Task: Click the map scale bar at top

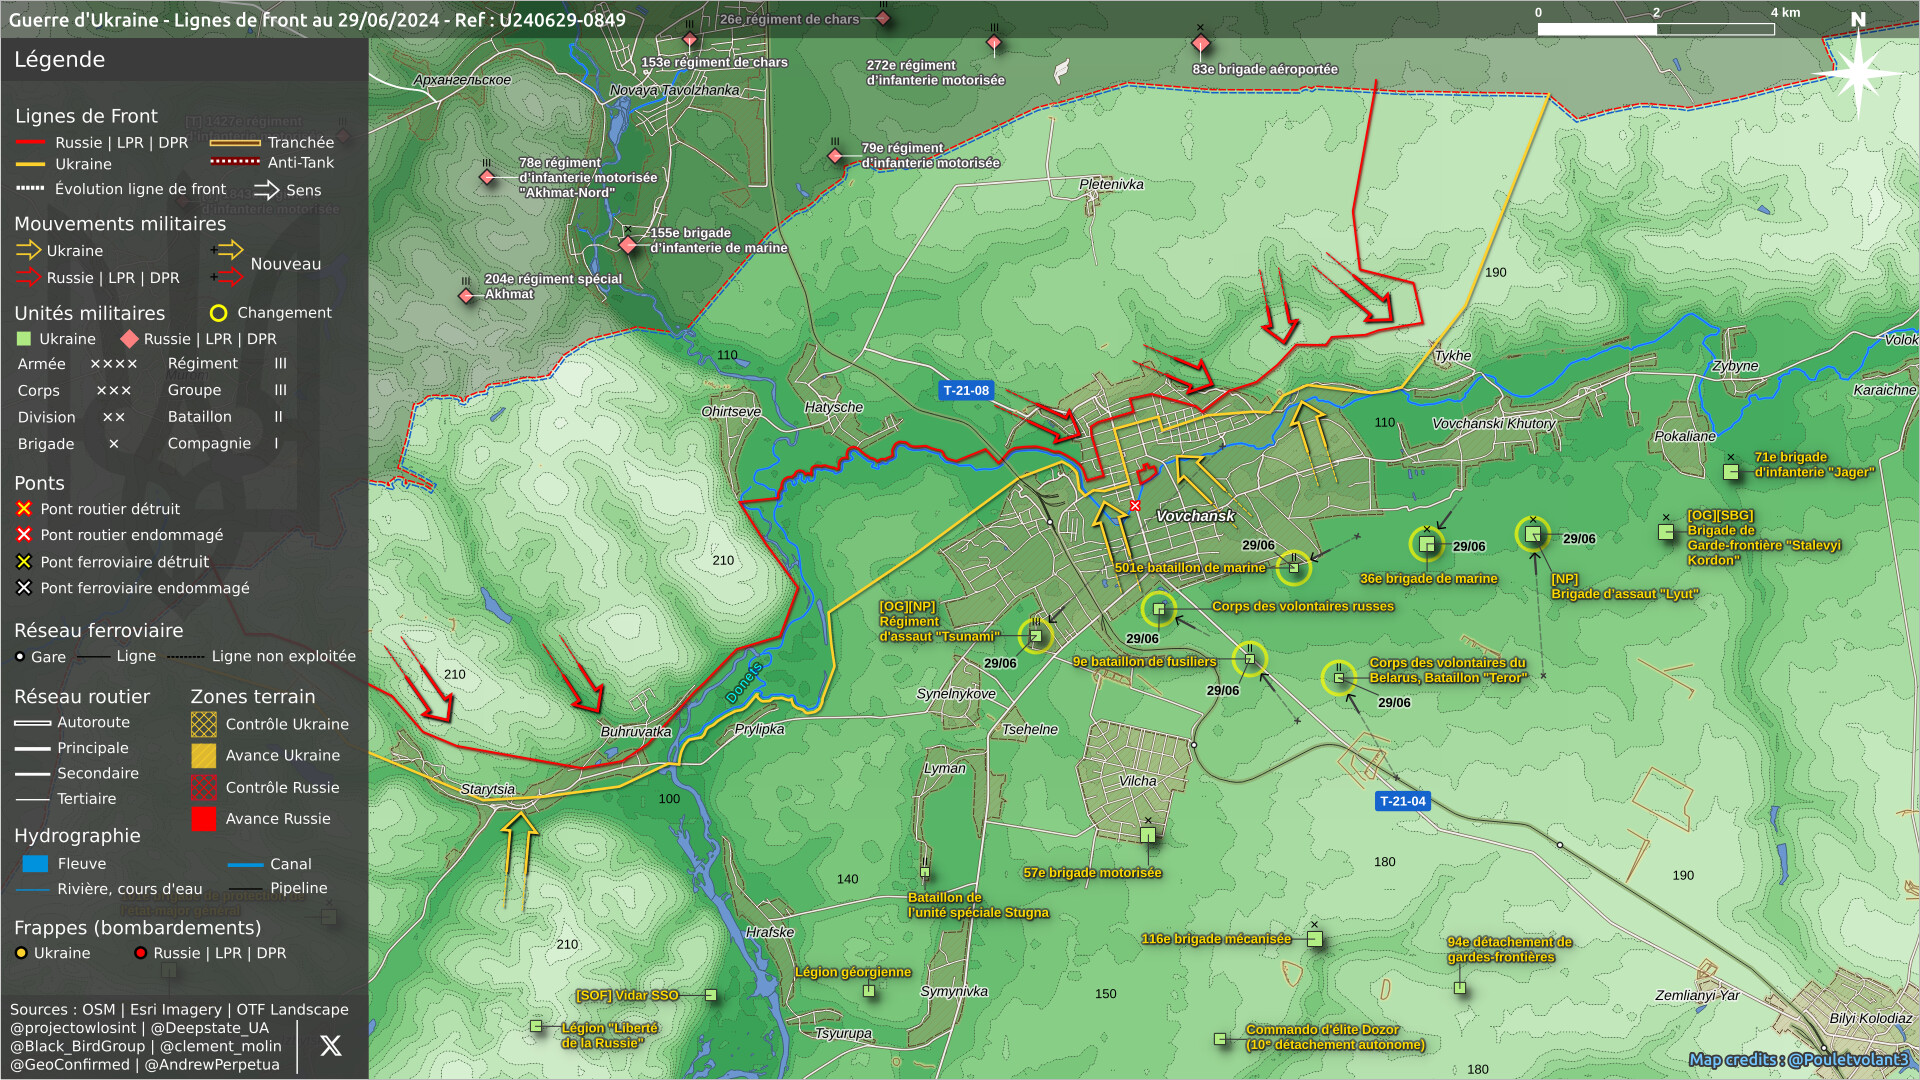Action: 1655,29
